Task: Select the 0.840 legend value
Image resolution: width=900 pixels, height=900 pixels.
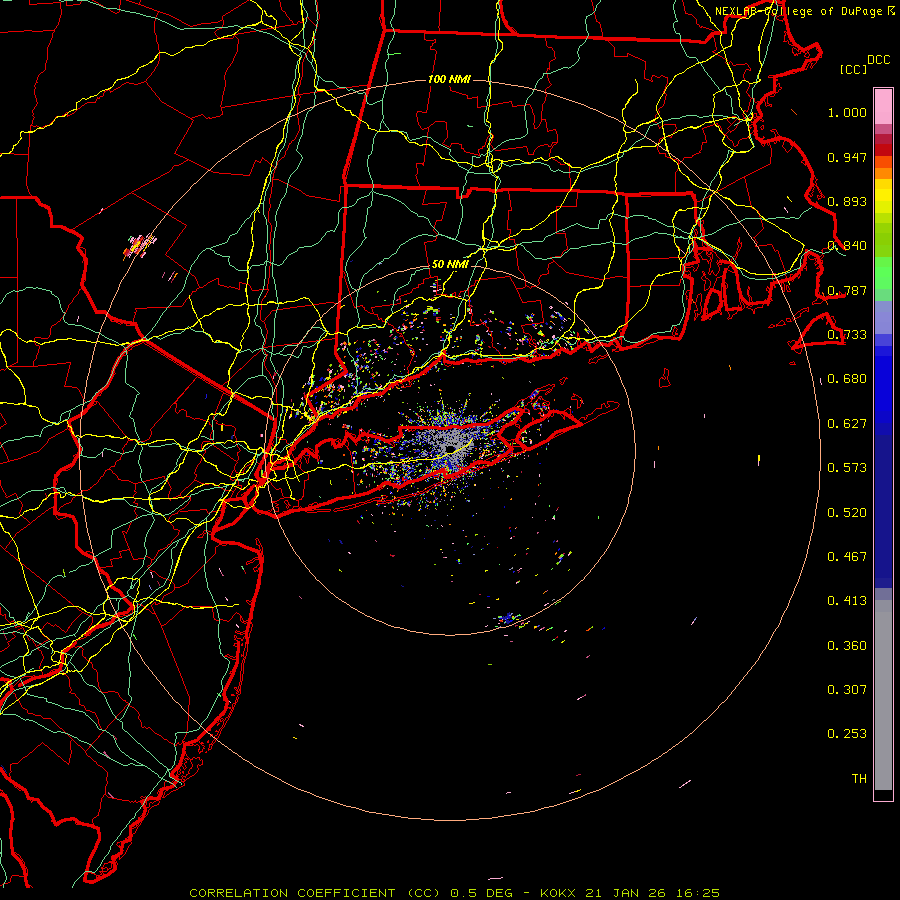Action: 847,246
